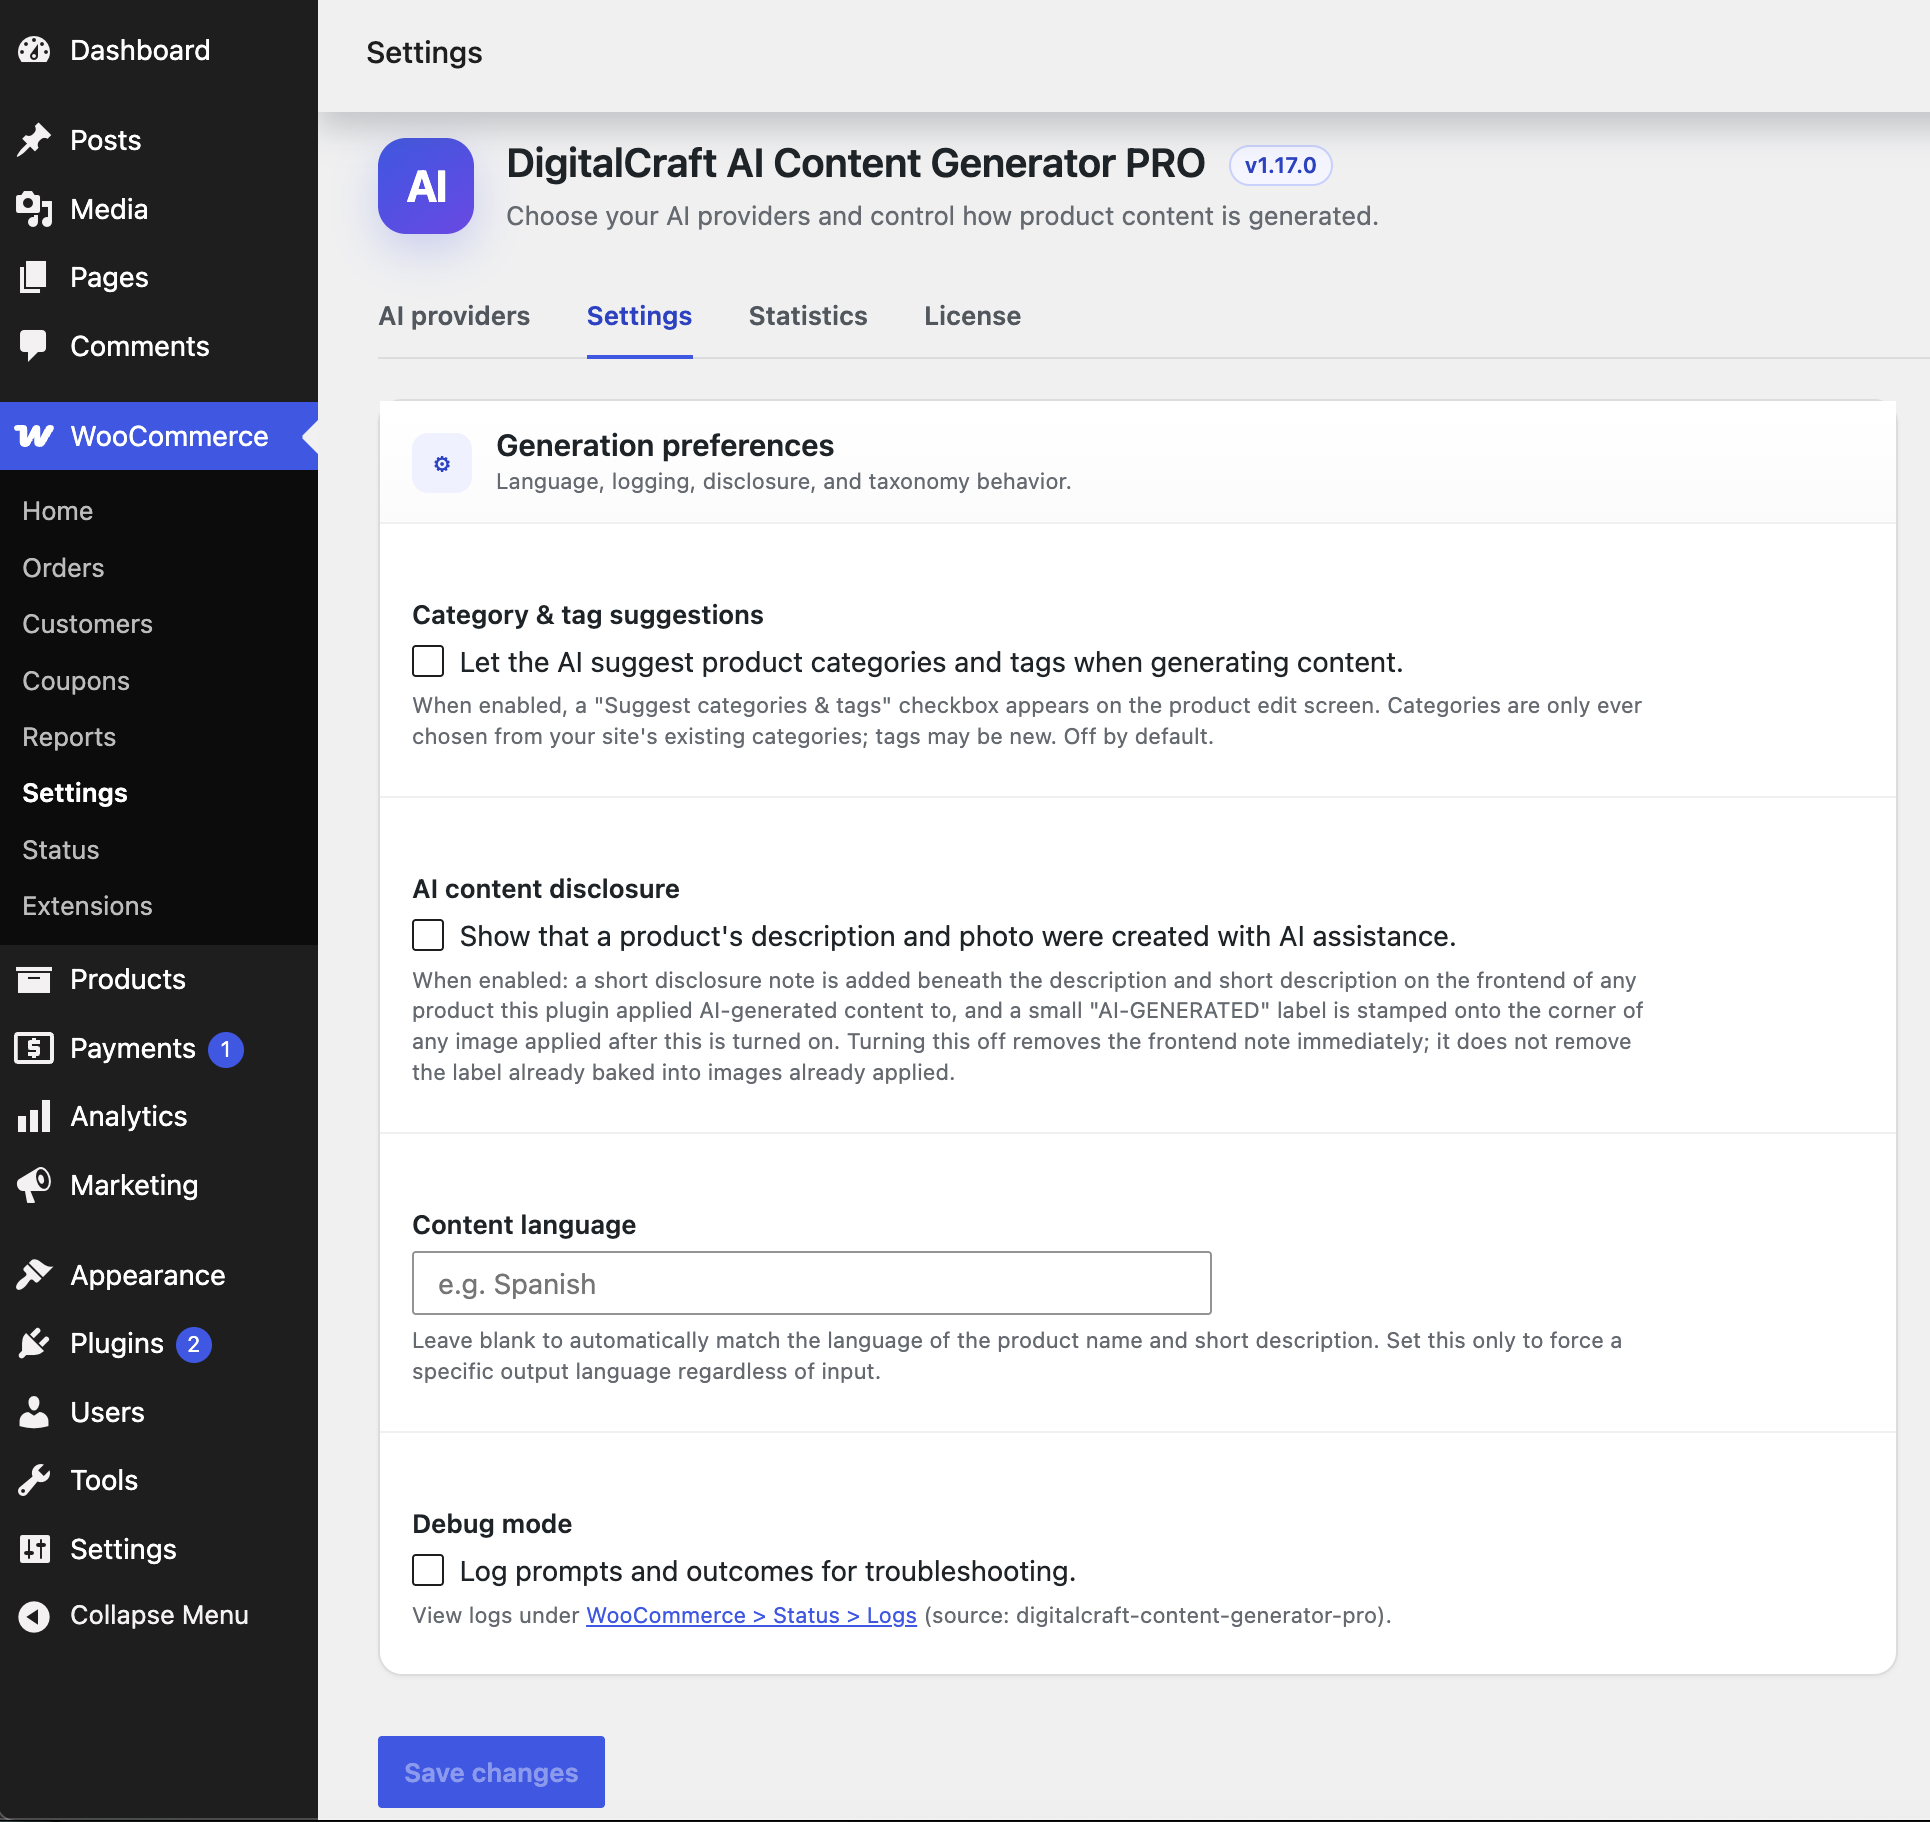Switch to the License tab
Screen dimensions: 1930x1822
[972, 316]
